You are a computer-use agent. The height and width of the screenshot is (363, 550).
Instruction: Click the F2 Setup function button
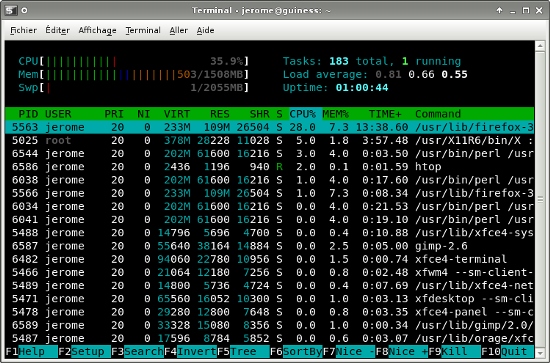[x=85, y=351]
